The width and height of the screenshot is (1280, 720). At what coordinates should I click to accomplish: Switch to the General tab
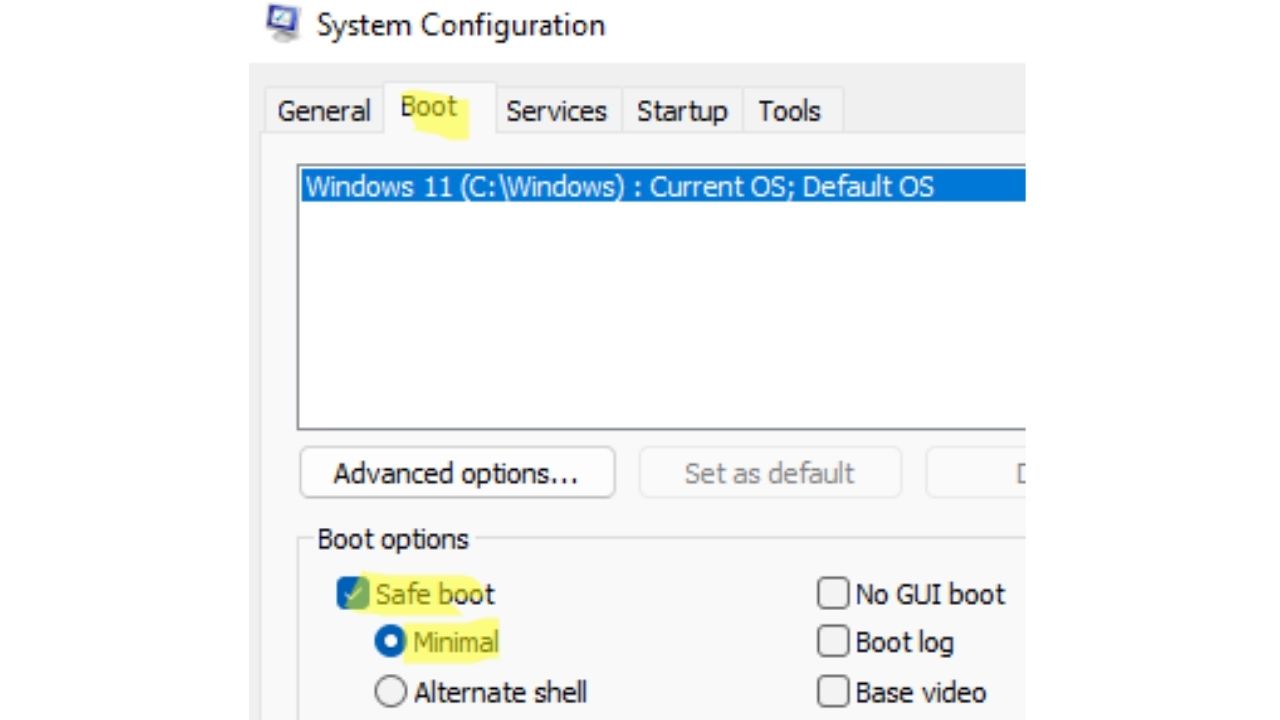click(323, 111)
